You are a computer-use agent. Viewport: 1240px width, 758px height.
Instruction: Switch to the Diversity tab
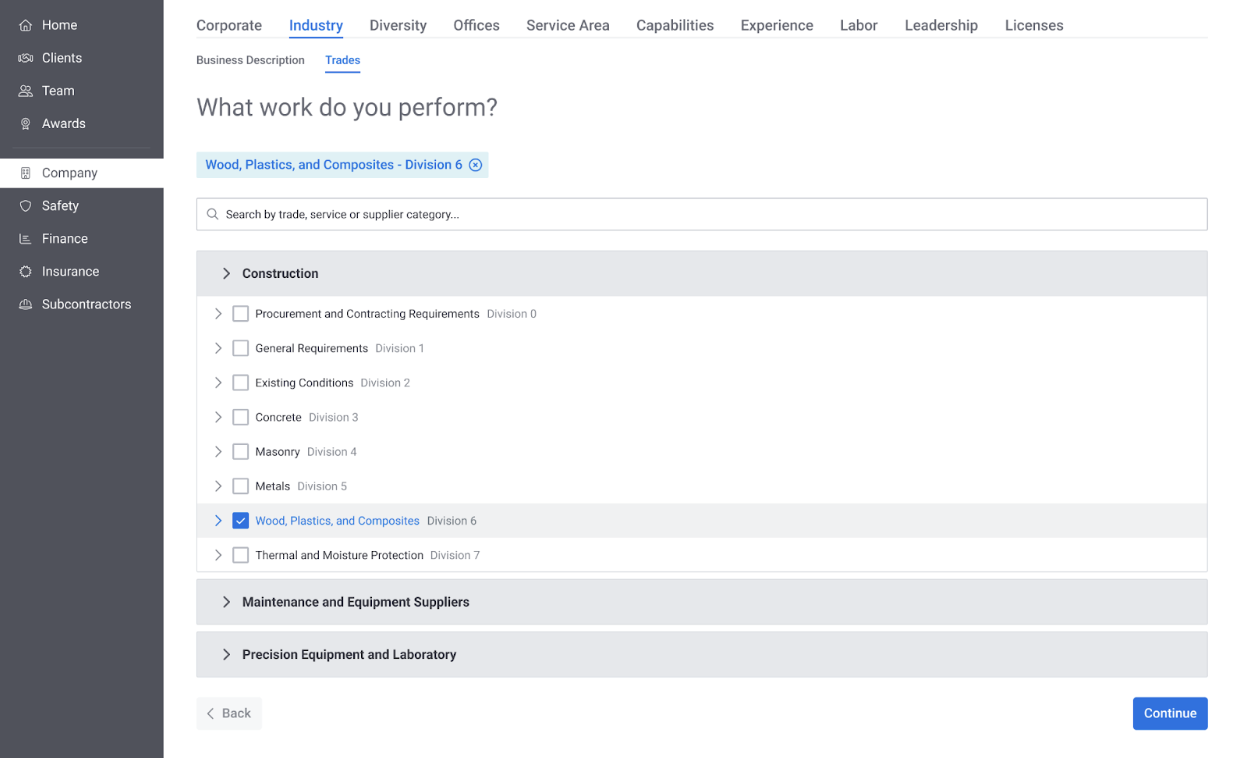[x=397, y=25]
